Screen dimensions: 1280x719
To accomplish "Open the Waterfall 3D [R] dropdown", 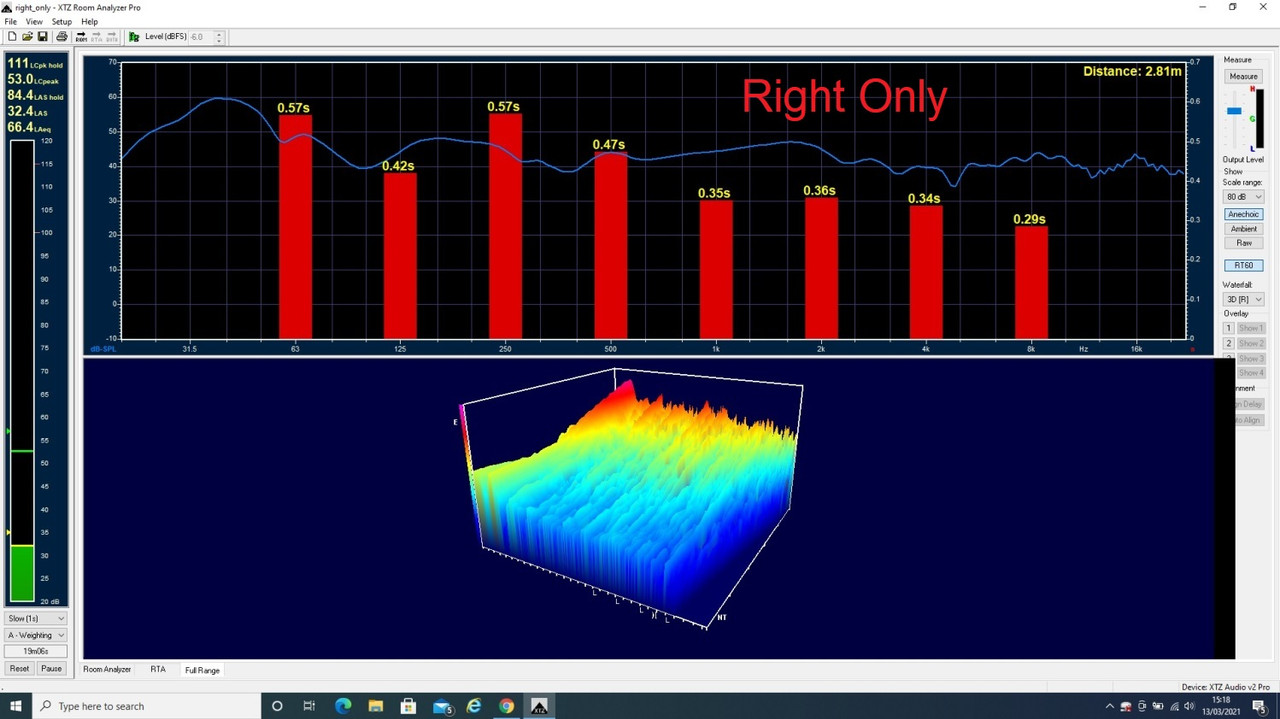I will click(1244, 300).
